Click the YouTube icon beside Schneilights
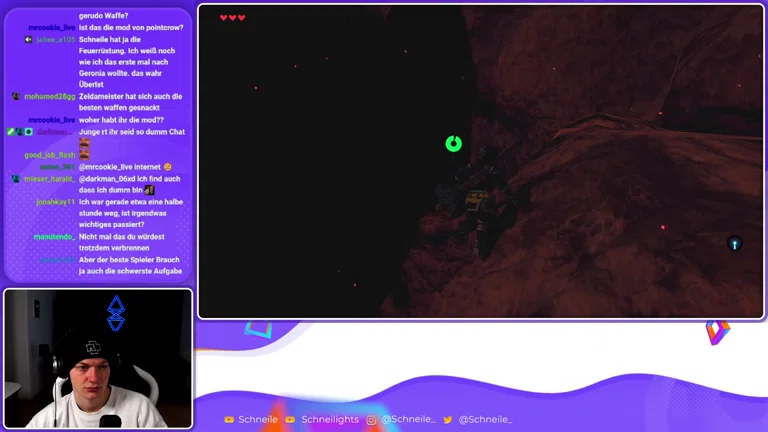This screenshot has width=768, height=432. tap(290, 420)
